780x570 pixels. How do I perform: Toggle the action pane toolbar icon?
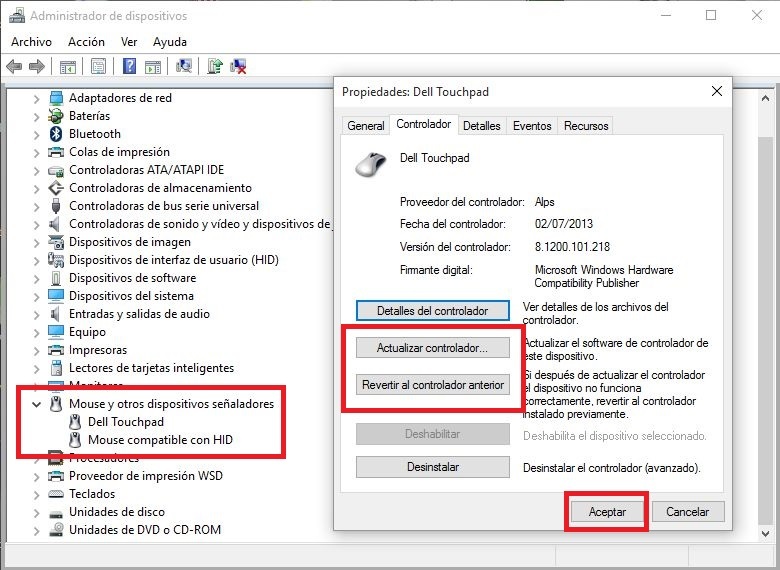pos(153,66)
